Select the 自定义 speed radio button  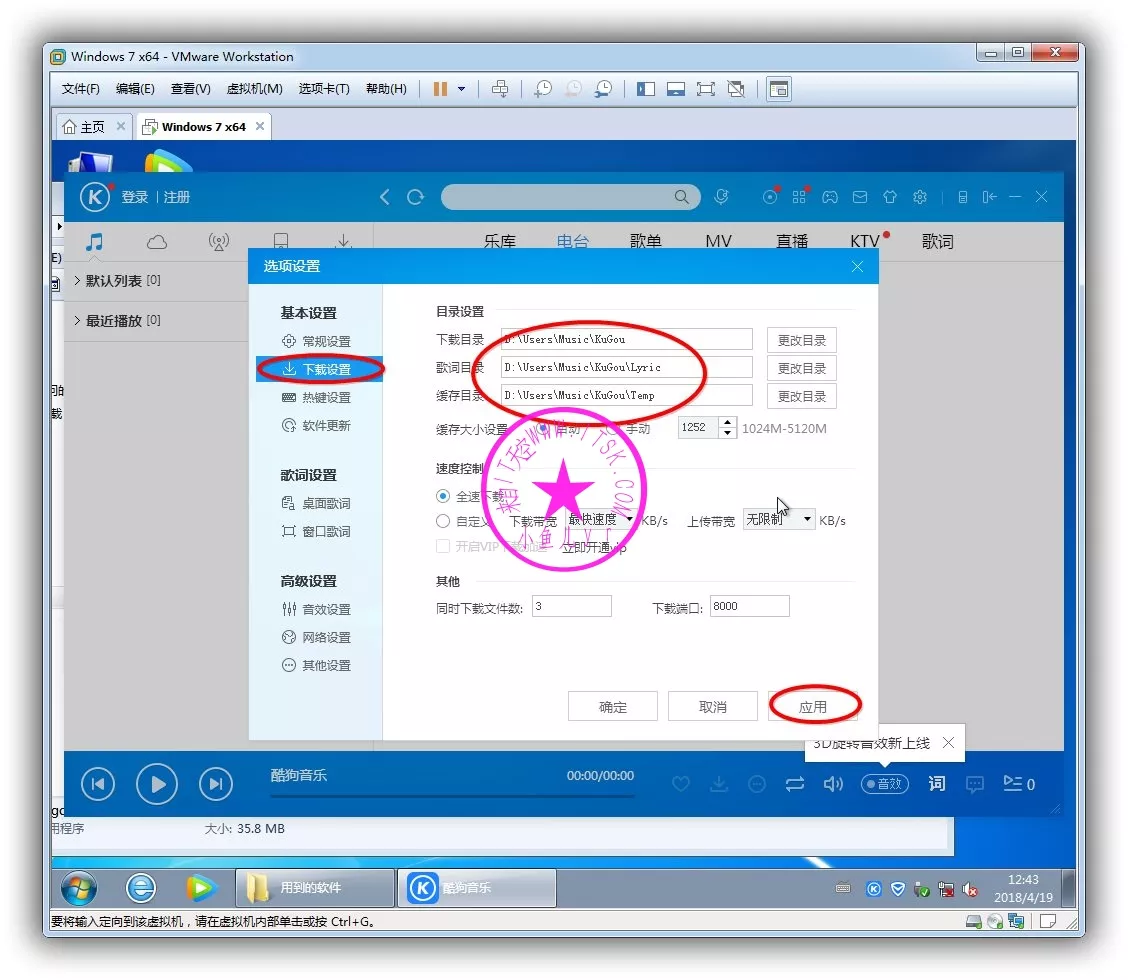tap(443, 521)
